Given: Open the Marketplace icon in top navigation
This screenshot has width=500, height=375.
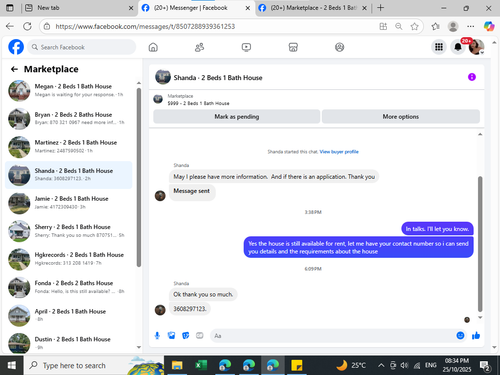Looking at the screenshot, I should click(293, 47).
